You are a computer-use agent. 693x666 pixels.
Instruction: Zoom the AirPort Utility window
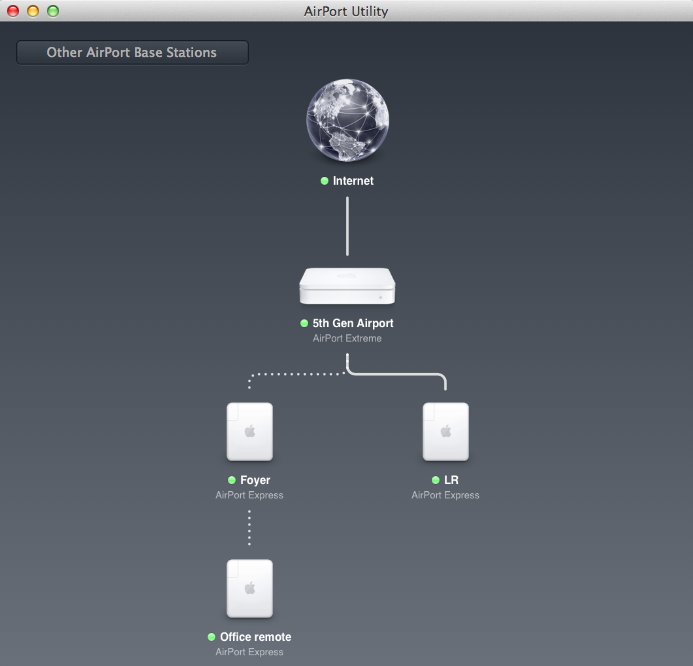[53, 11]
